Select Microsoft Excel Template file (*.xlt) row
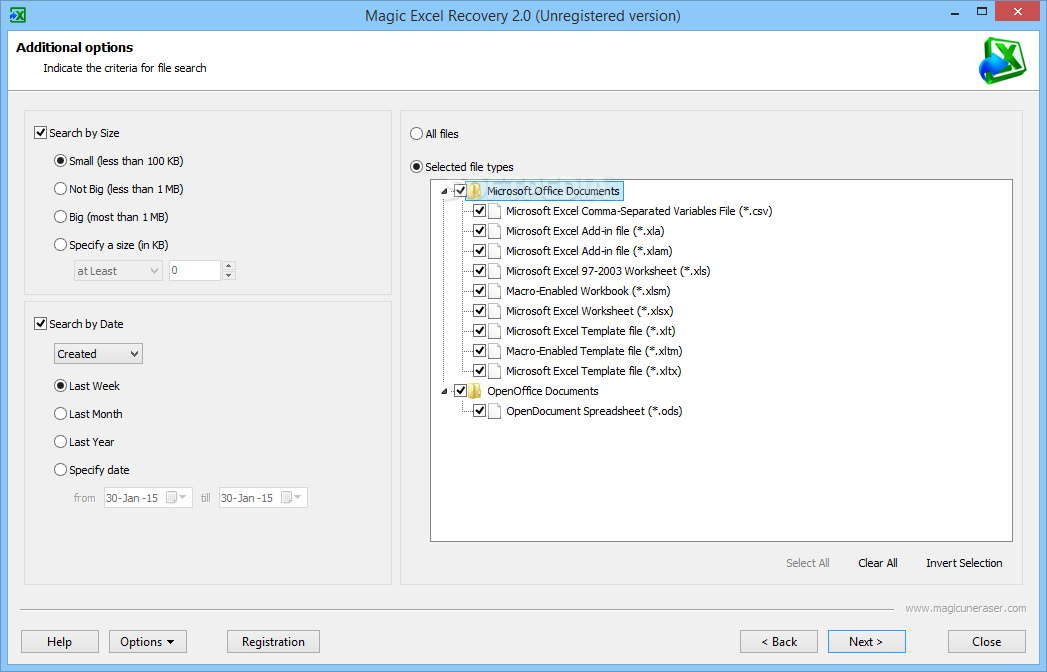1047x672 pixels. tap(590, 331)
